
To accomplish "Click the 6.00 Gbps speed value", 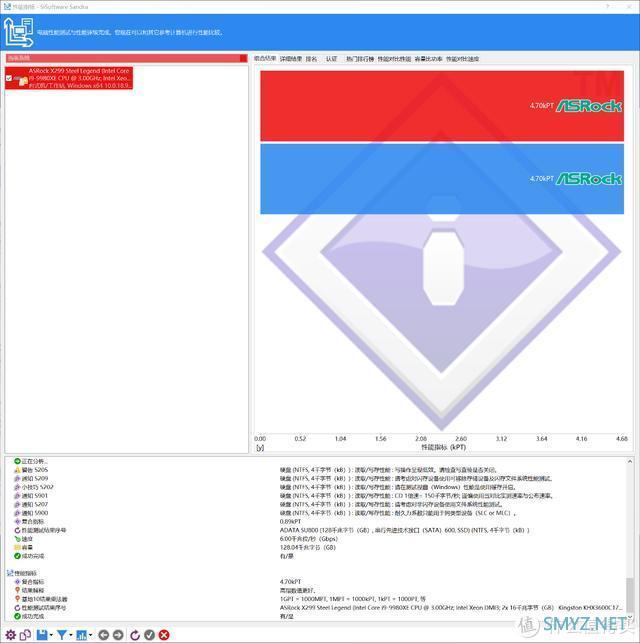I will tap(309, 539).
